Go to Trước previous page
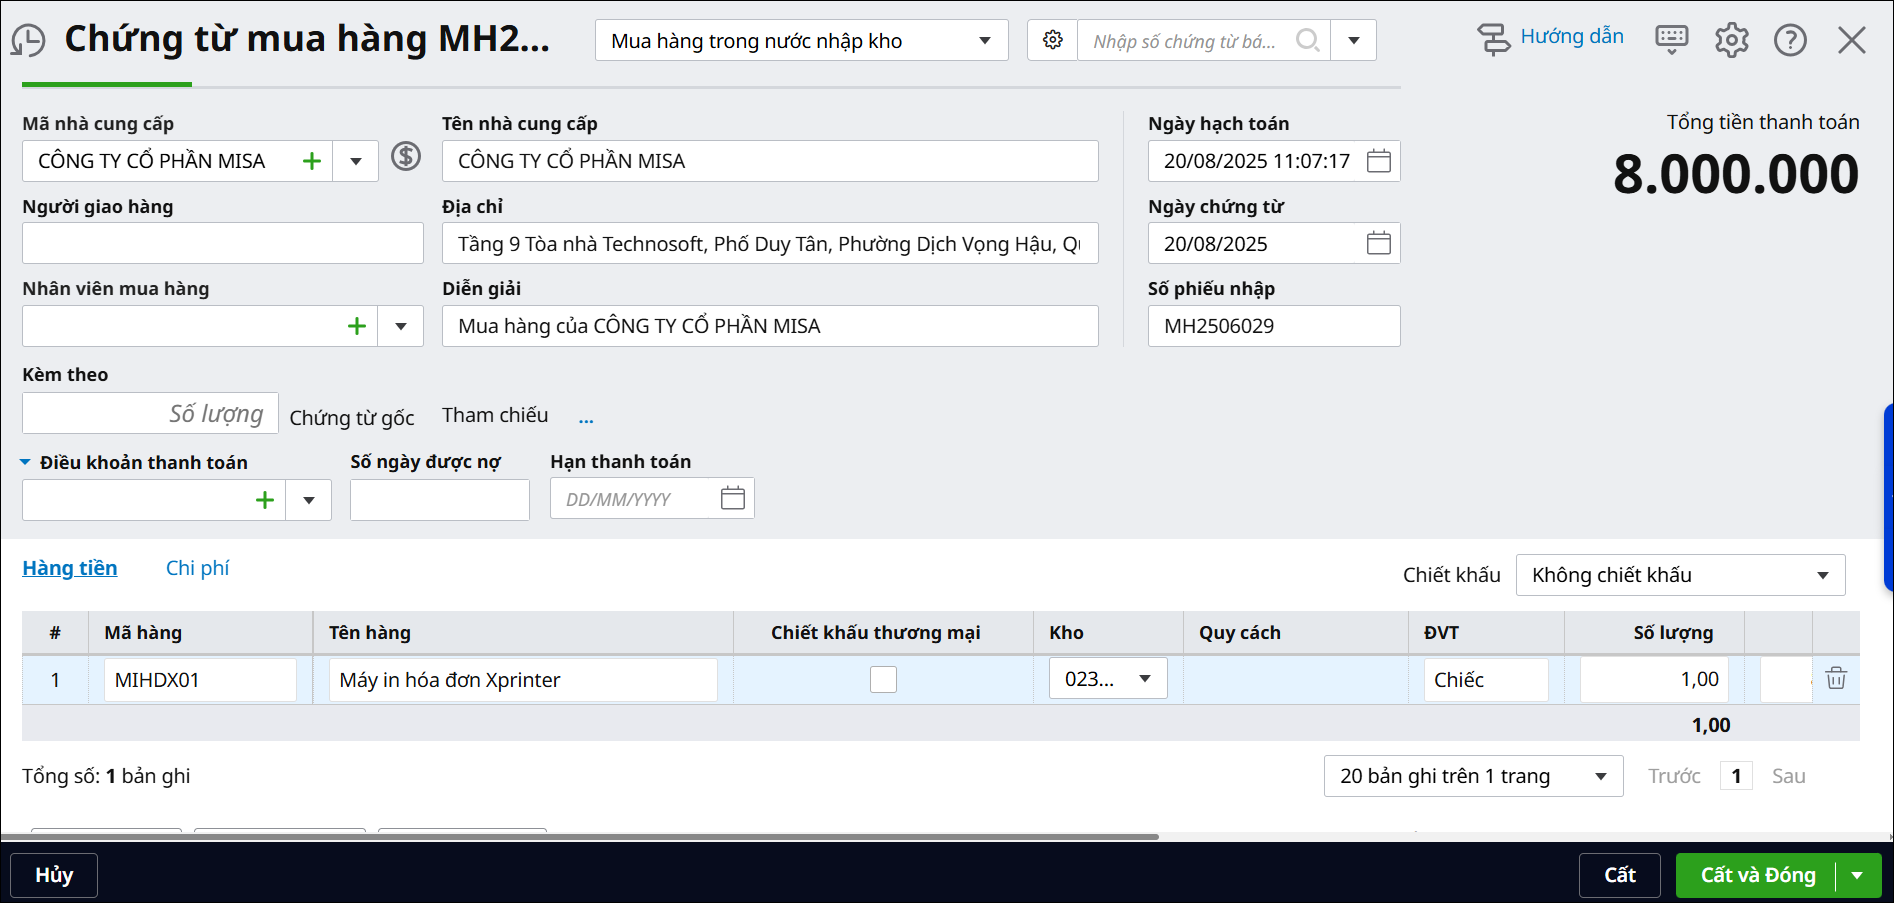The width and height of the screenshot is (1894, 903). 1674,776
